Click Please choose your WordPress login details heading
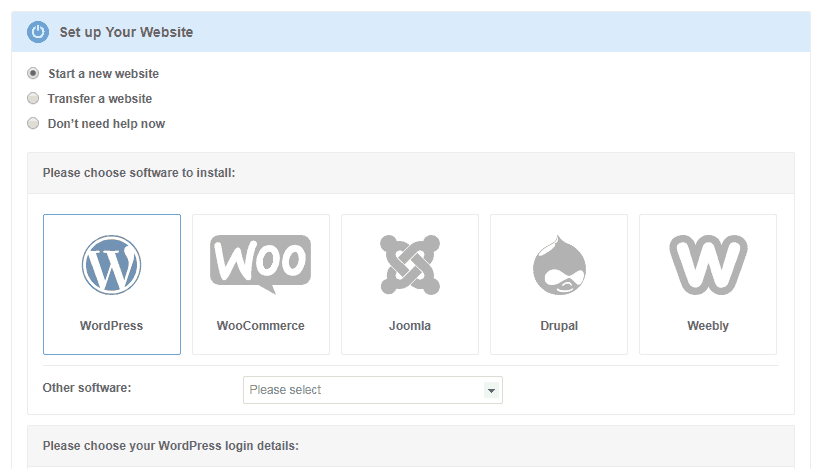821x469 pixels. click(171, 446)
